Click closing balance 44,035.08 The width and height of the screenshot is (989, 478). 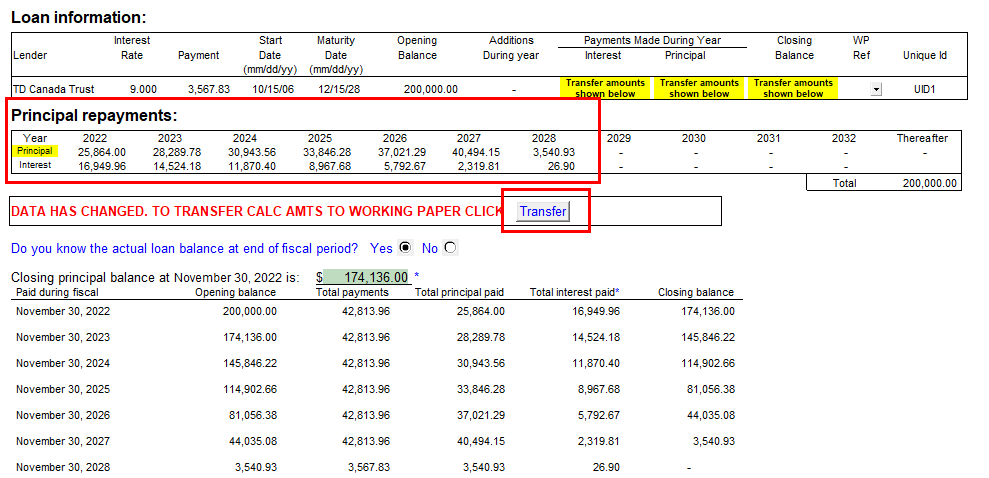click(711, 416)
